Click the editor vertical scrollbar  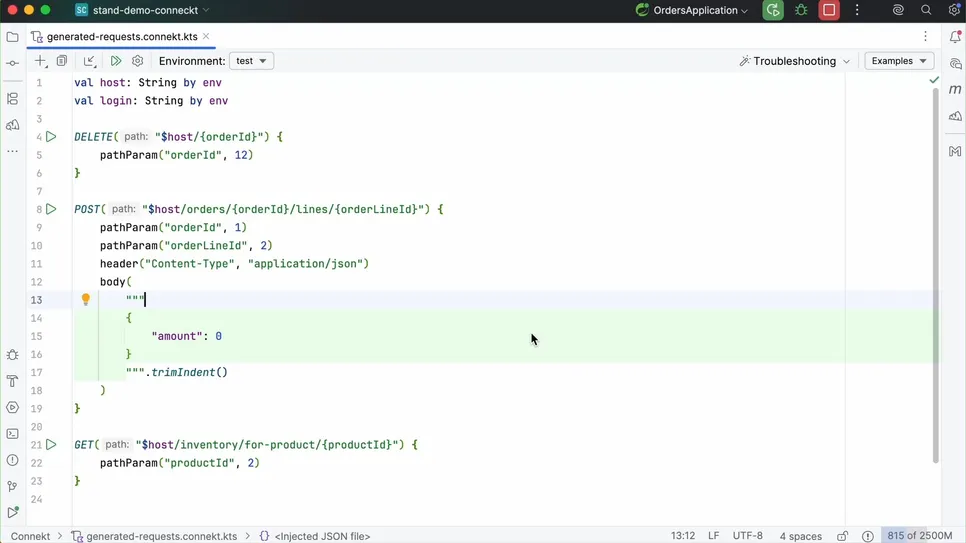click(935, 274)
